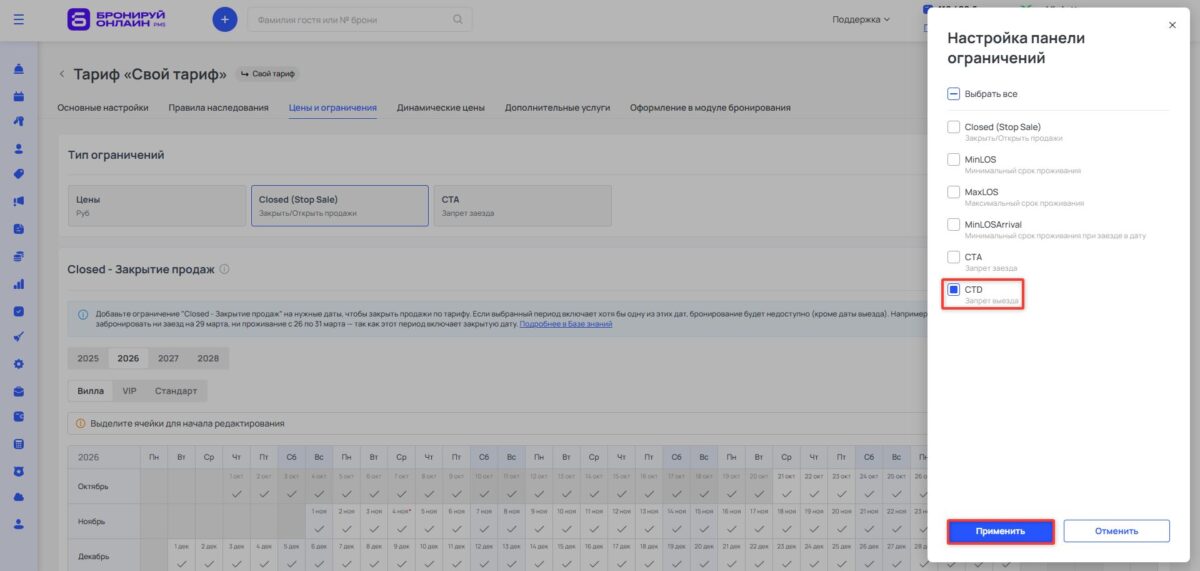Image resolution: width=1200 pixels, height=571 pixels.
Task: Open the cloud icon in the sidebar
Action: click(19, 497)
